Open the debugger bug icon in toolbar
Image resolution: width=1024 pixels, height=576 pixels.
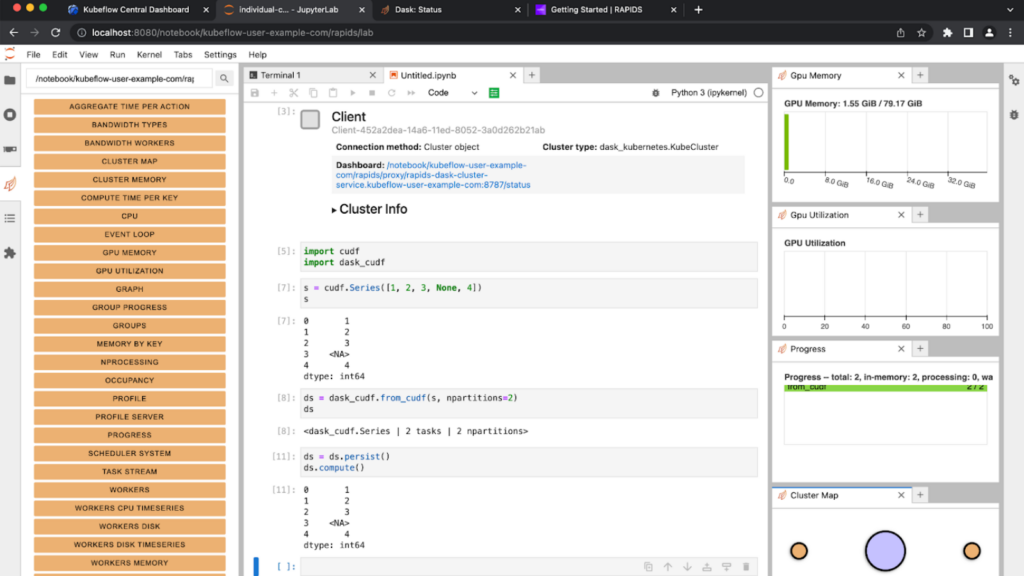coord(656,93)
